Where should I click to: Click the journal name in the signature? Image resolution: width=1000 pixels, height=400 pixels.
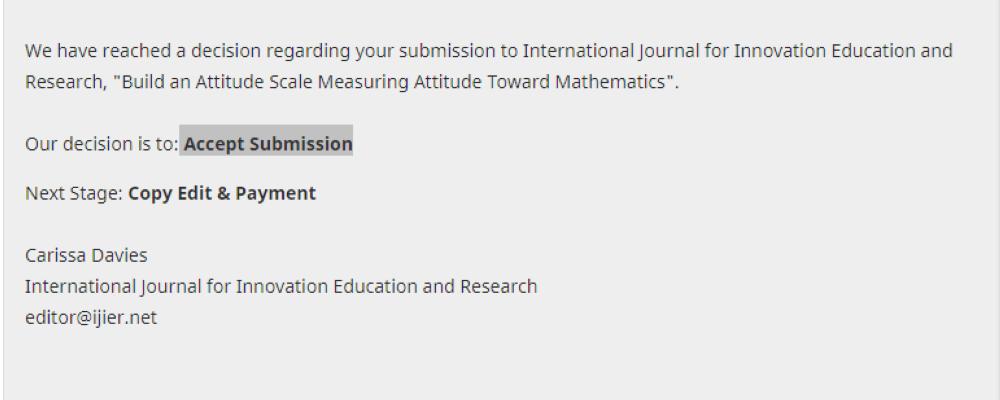pyautogui.click(x=281, y=287)
